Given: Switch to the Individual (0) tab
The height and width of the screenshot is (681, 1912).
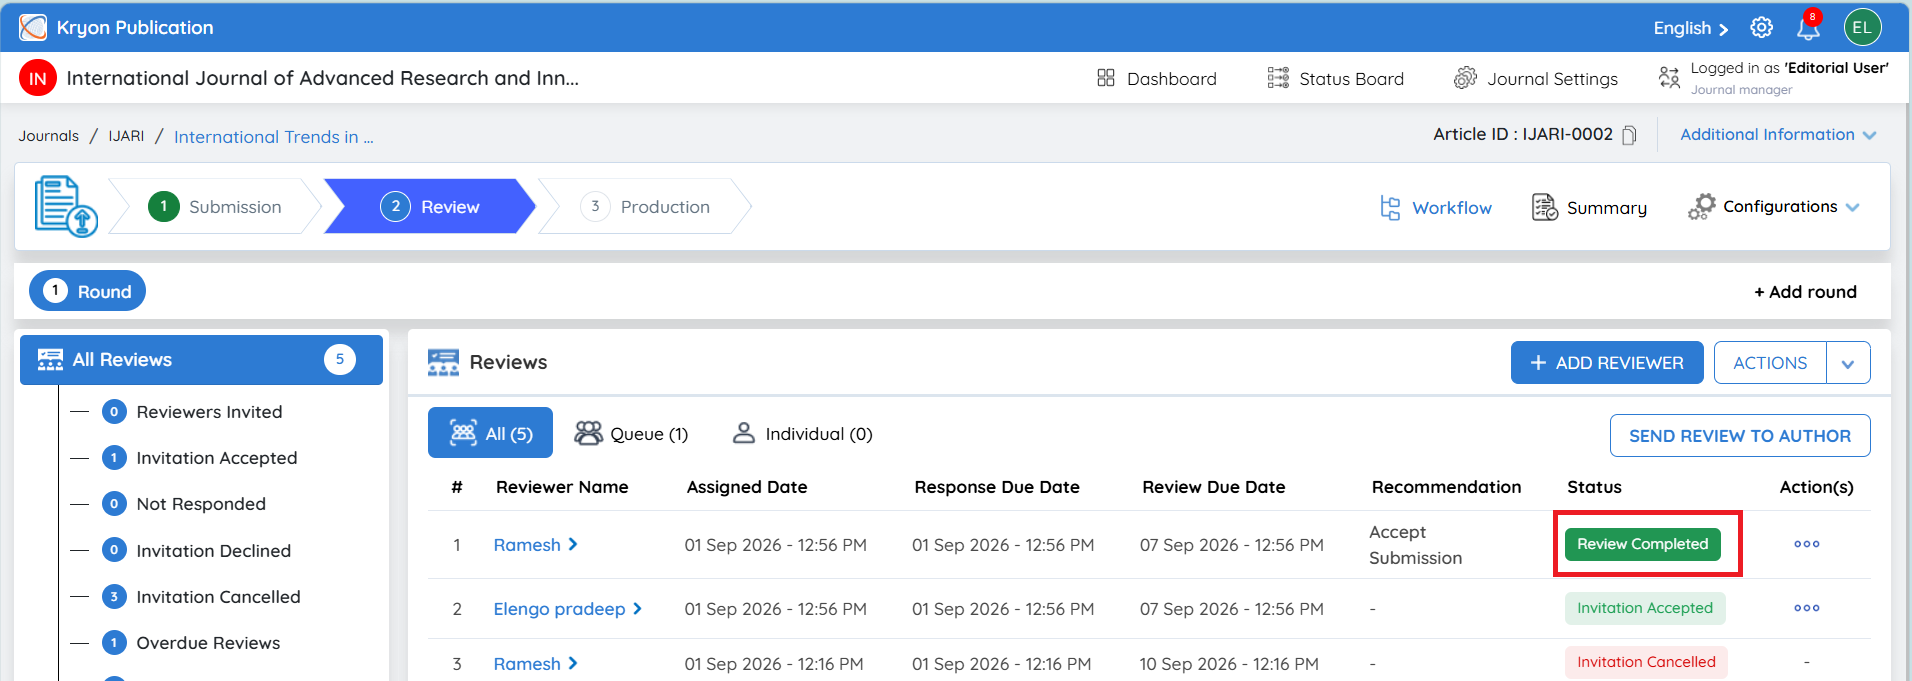Looking at the screenshot, I should pos(802,433).
